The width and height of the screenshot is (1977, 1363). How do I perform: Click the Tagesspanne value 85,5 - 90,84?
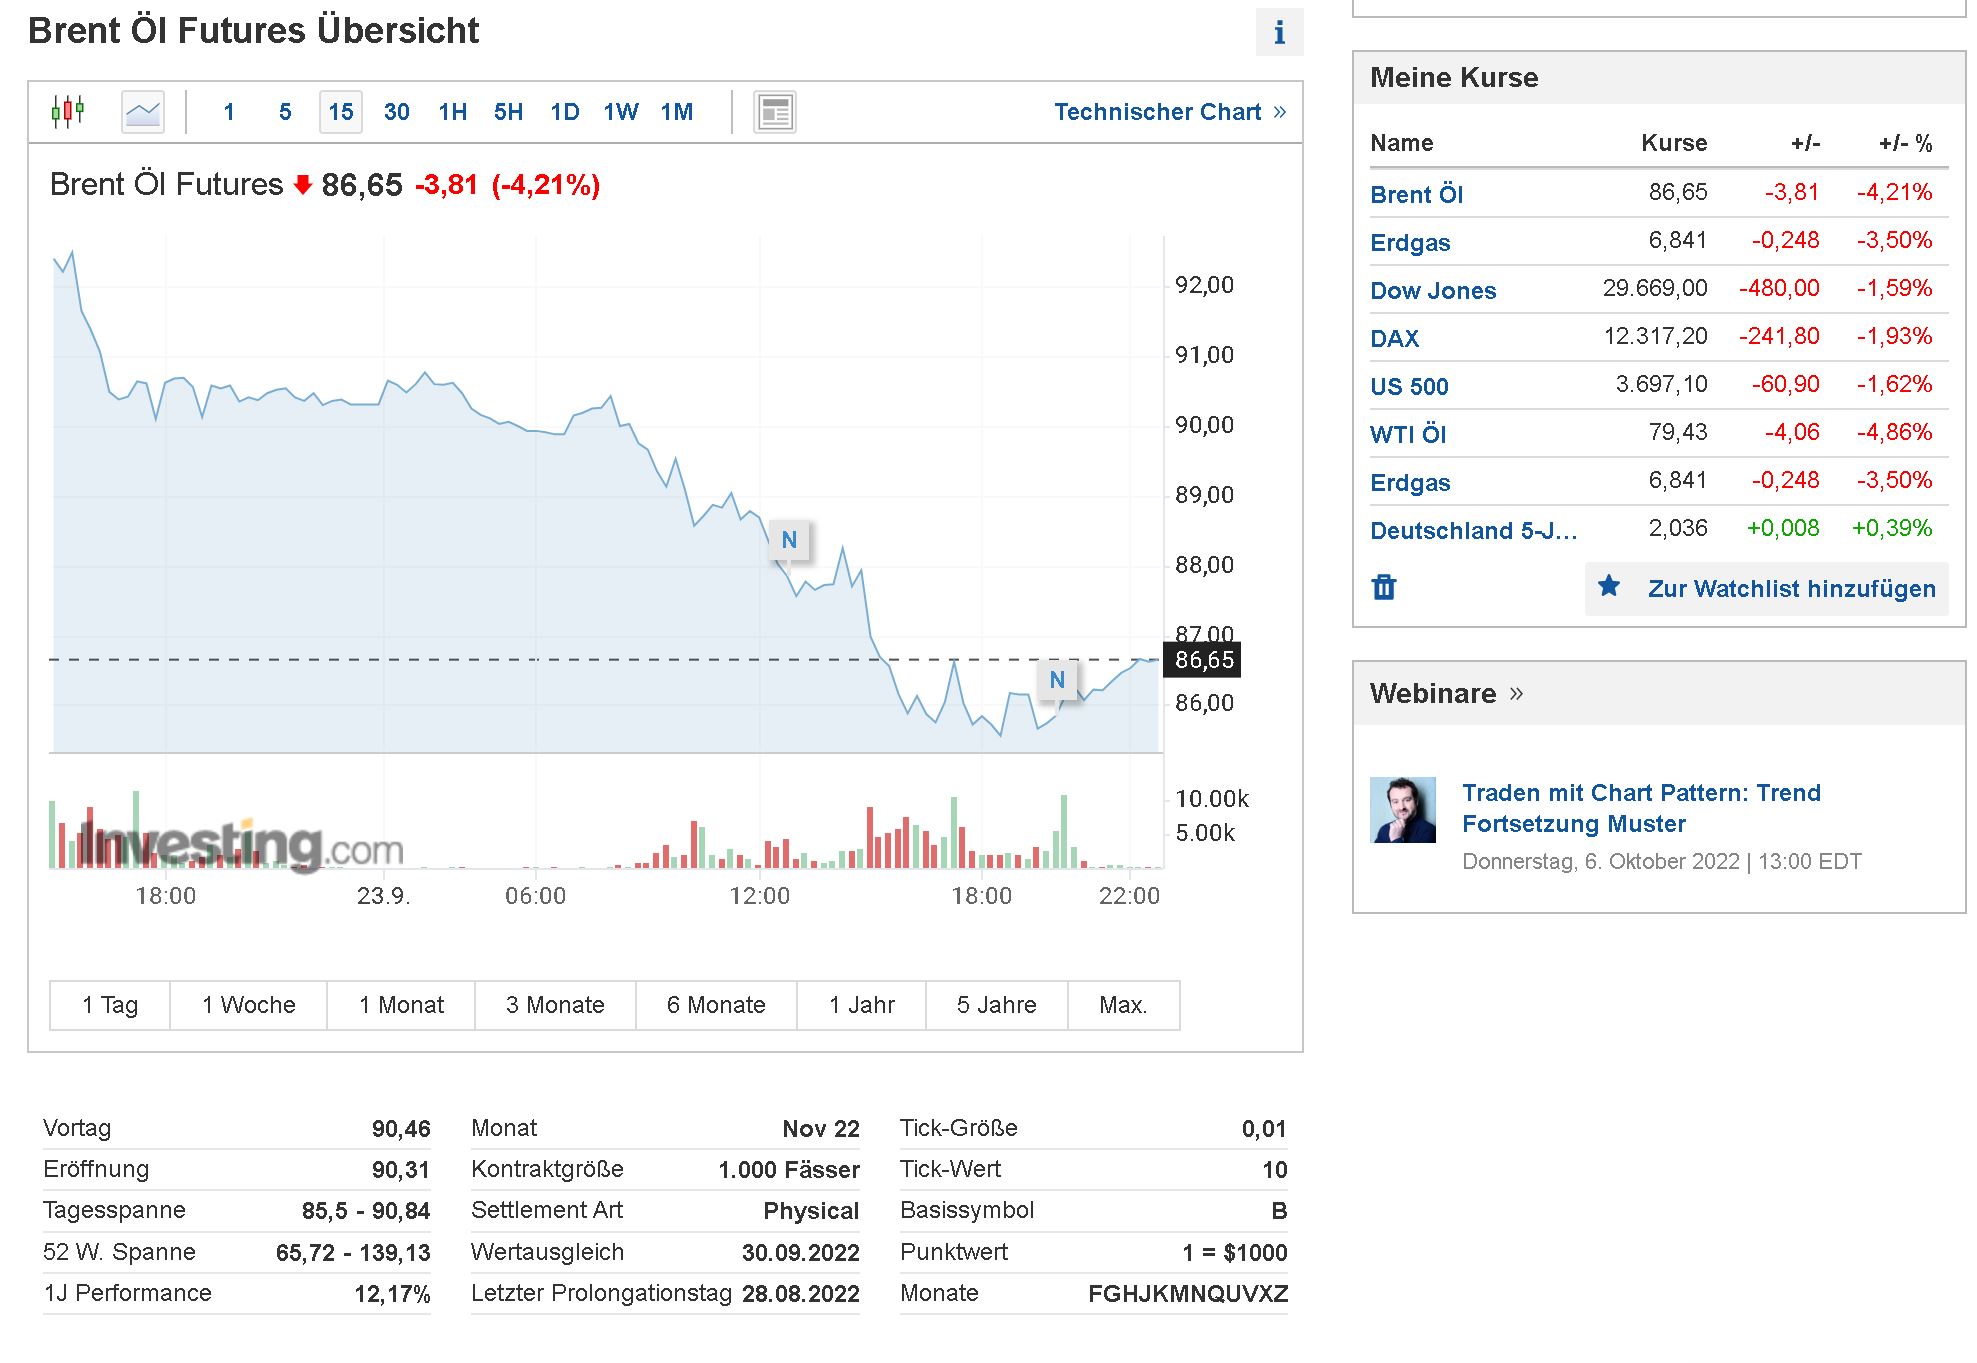366,1211
